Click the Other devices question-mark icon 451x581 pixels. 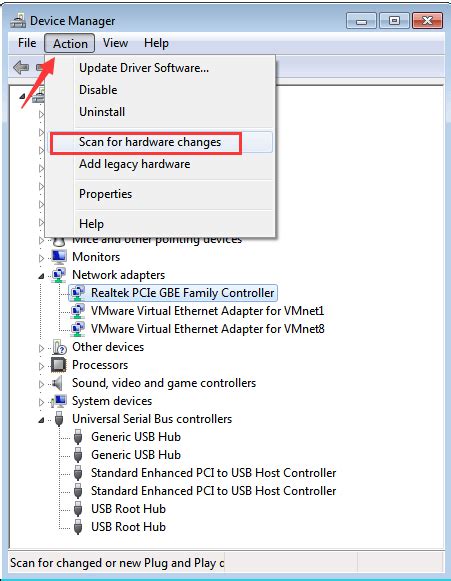59,347
